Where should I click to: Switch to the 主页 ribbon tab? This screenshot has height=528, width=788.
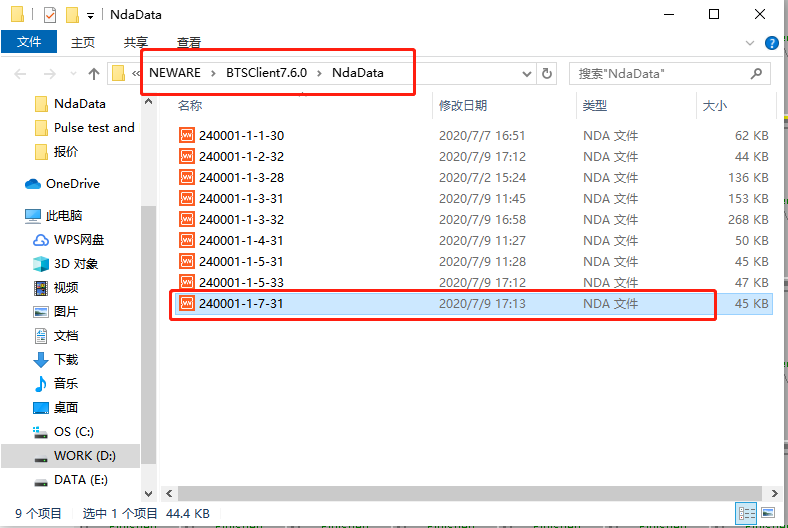click(83, 43)
